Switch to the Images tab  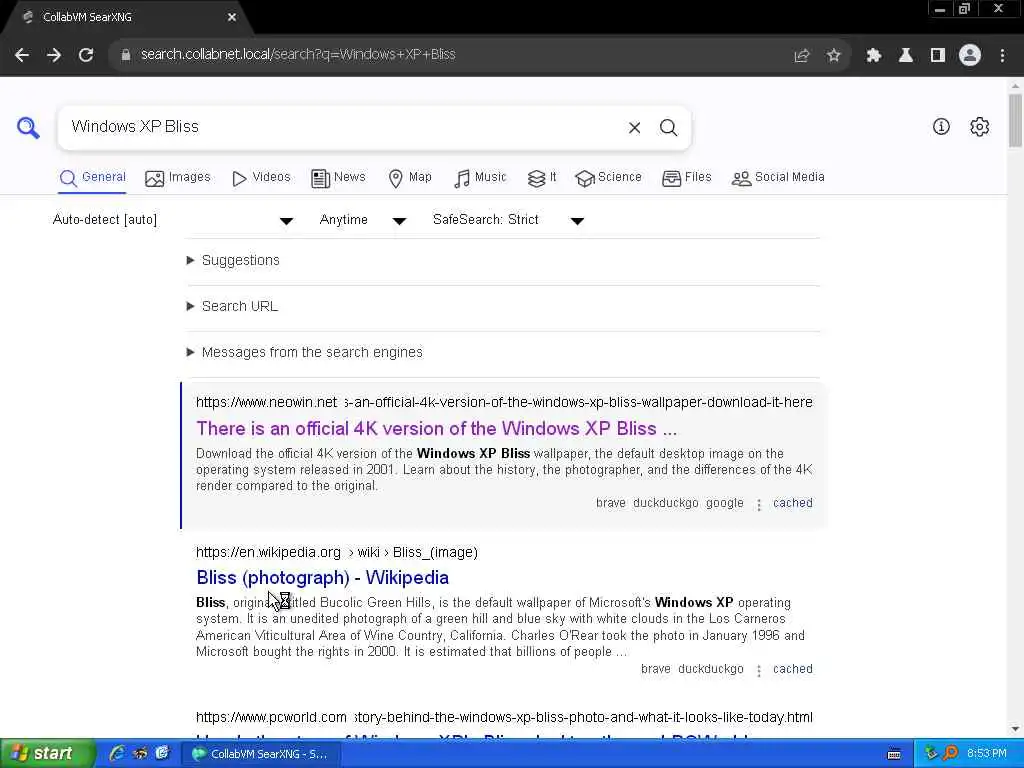pyautogui.click(x=178, y=178)
